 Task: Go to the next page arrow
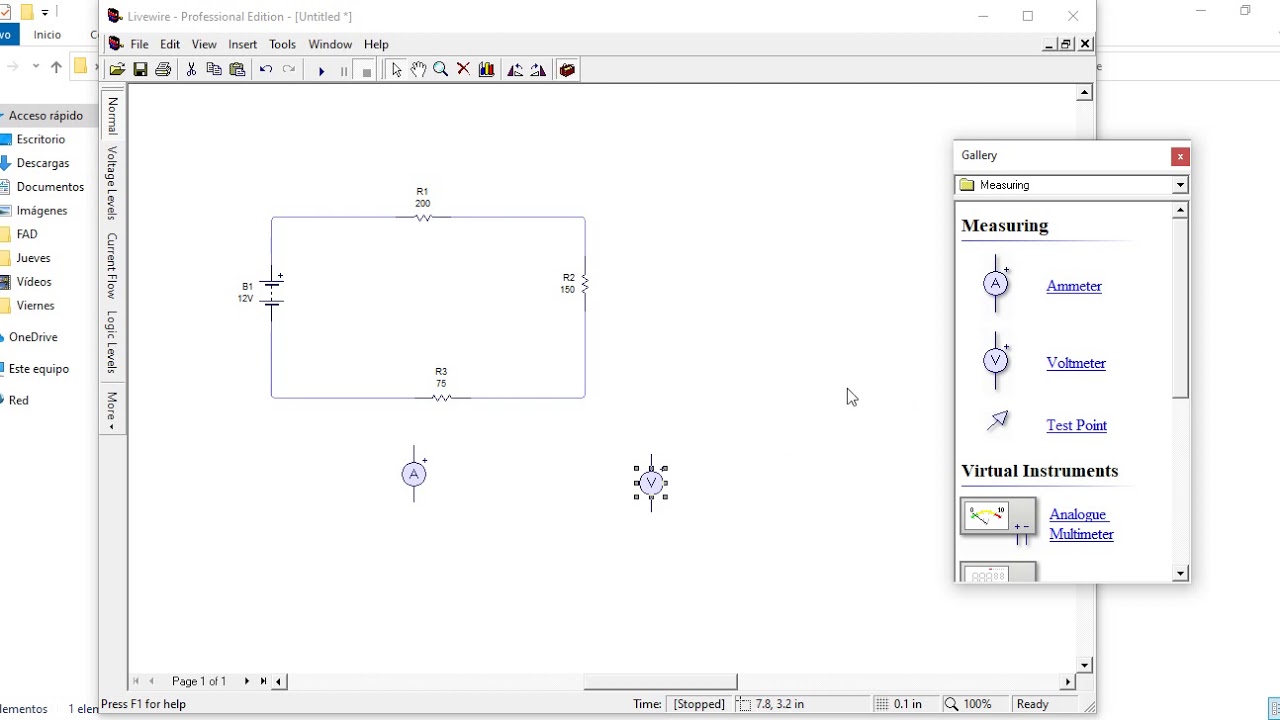[246, 681]
